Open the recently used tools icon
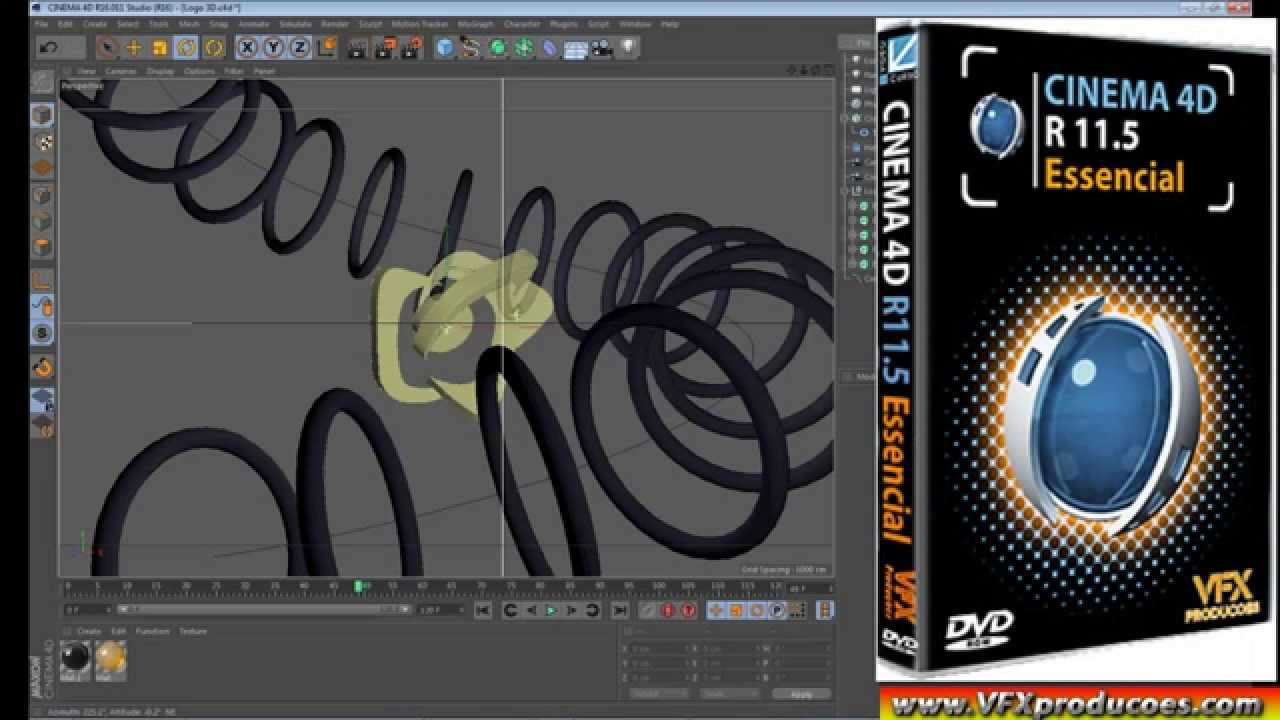This screenshot has width=1280, height=720. click(x=213, y=47)
